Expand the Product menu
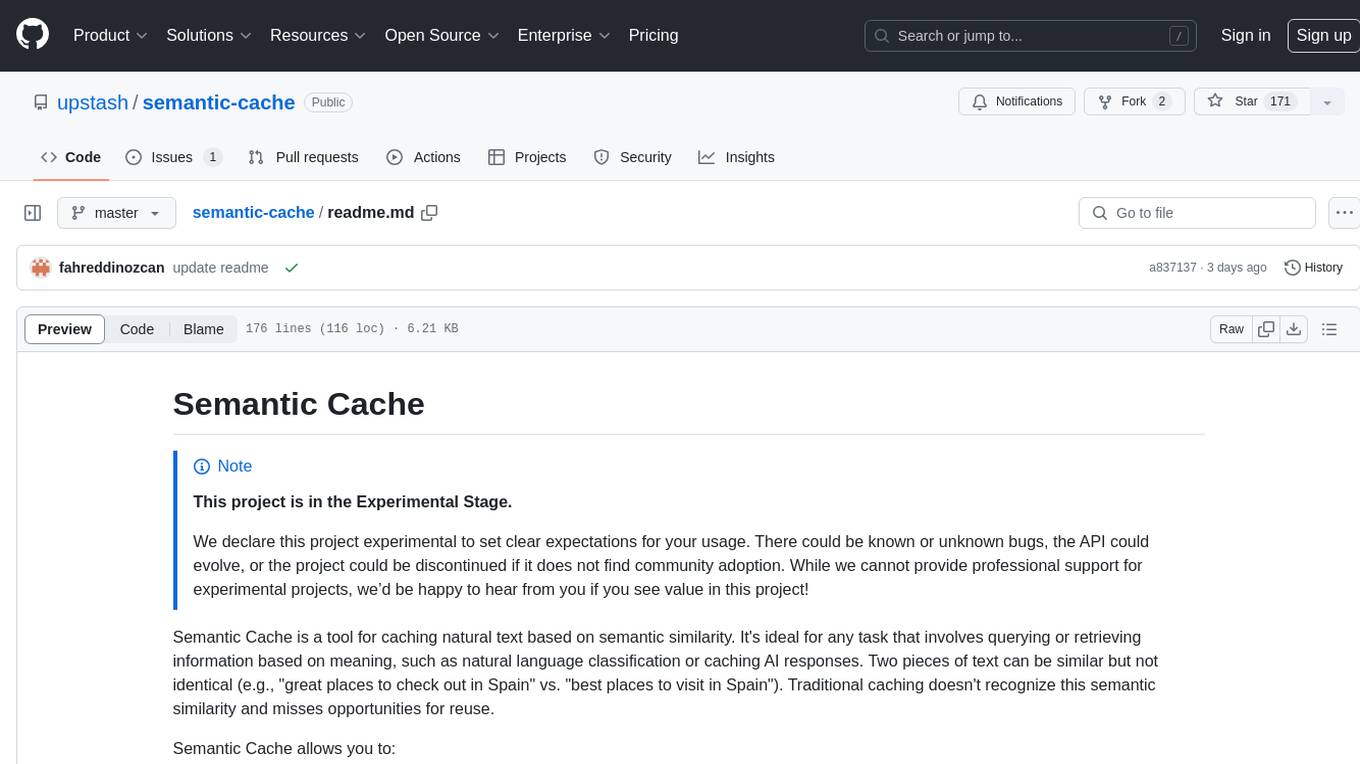Image resolution: width=1360 pixels, height=764 pixels. [110, 35]
